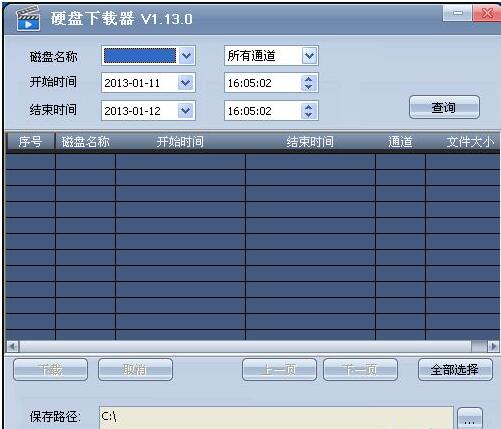The image size is (501, 429).
Task: Click the clapperboard app icon in title bar
Action: pos(28,19)
